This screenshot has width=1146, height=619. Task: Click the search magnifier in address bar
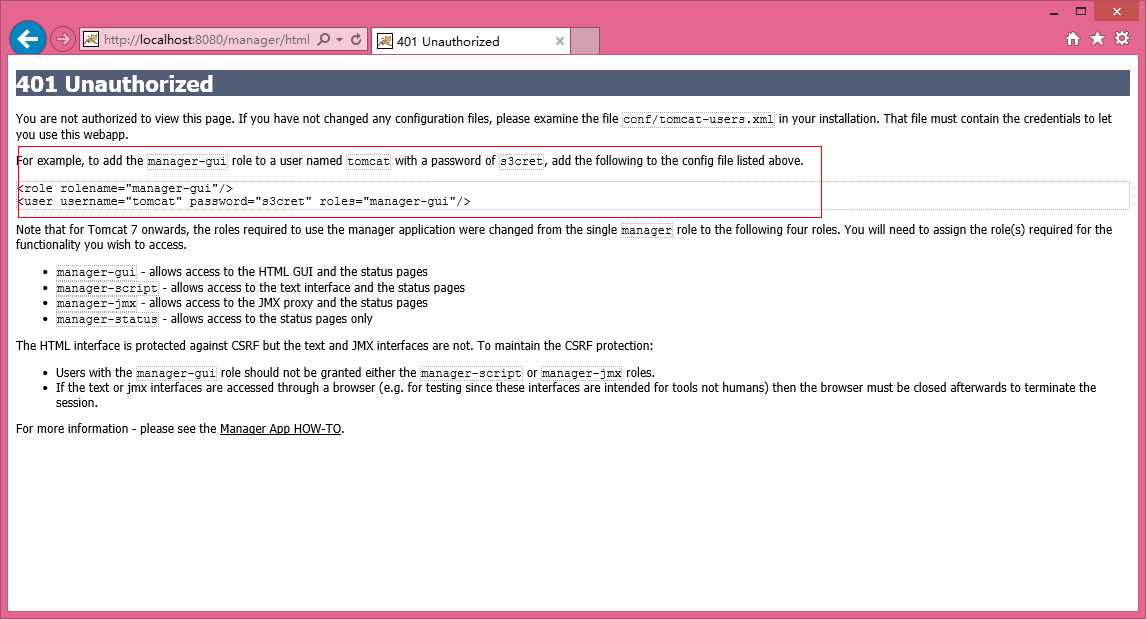pyautogui.click(x=324, y=39)
